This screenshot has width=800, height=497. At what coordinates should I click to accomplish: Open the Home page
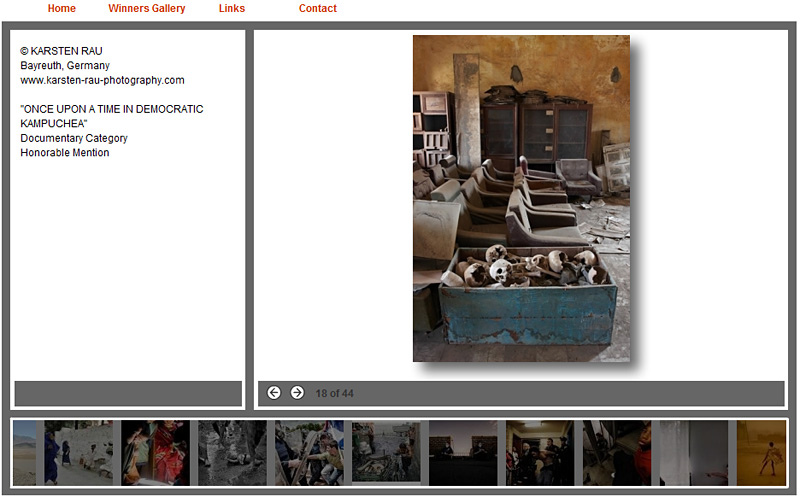[61, 9]
